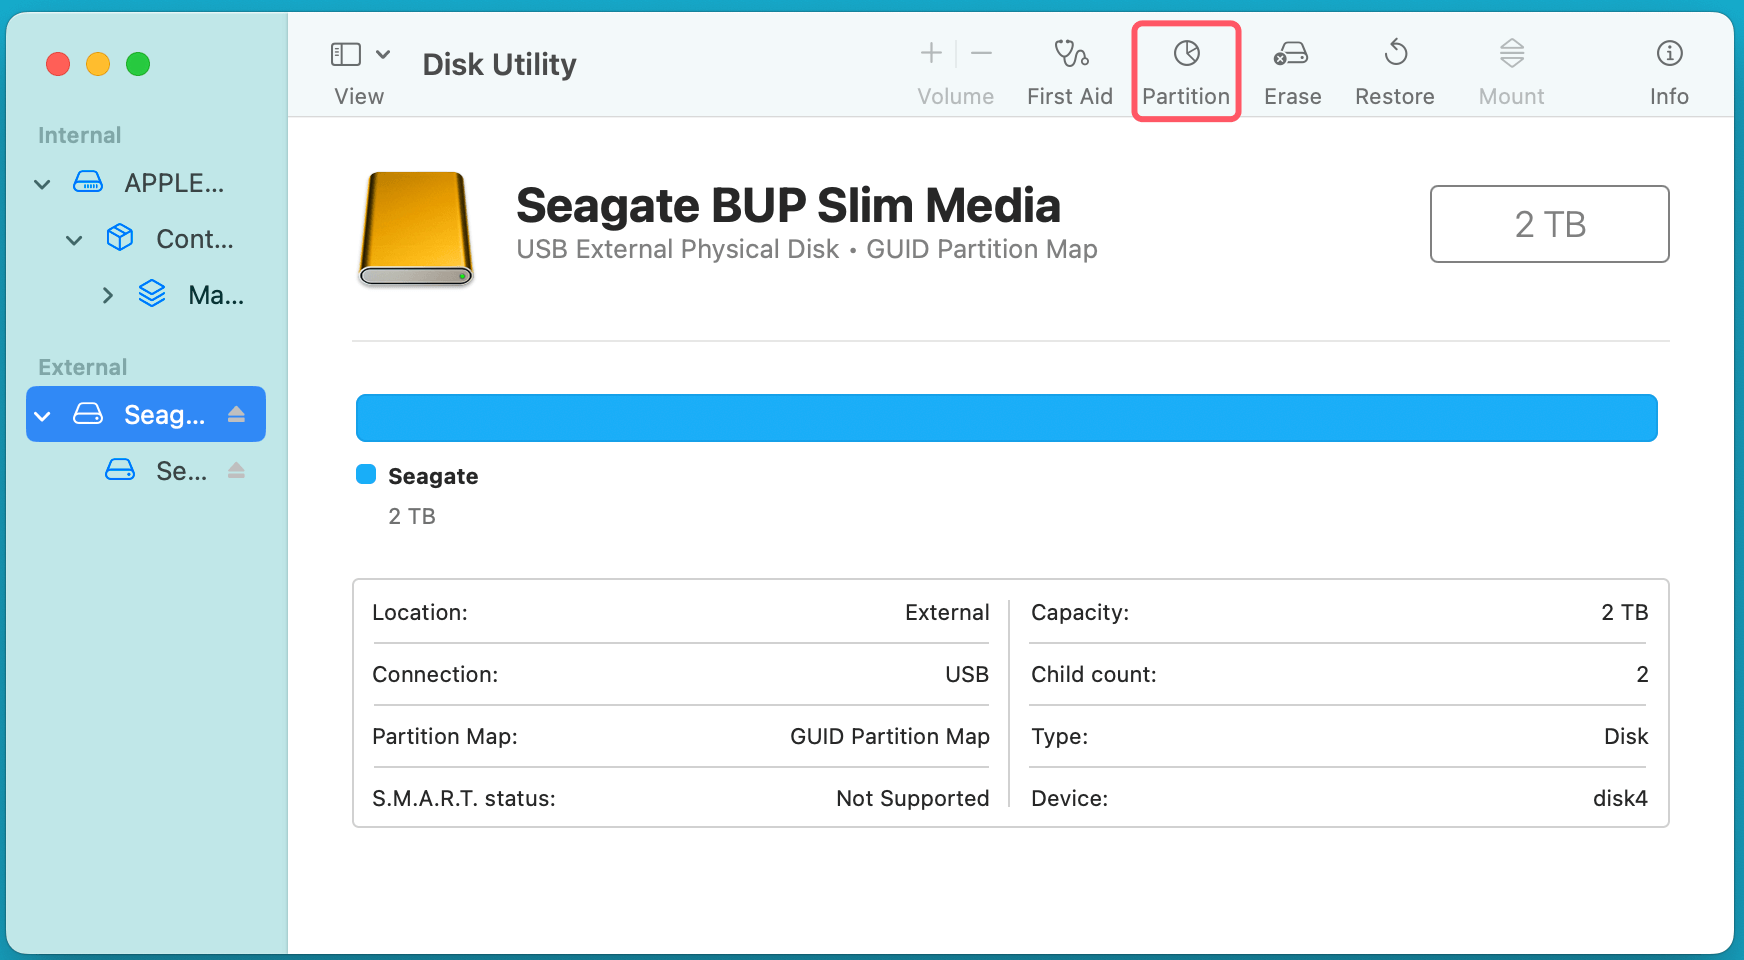Eject the Seagate child volume
Screen dimensions: 1744x960
pos(236,470)
